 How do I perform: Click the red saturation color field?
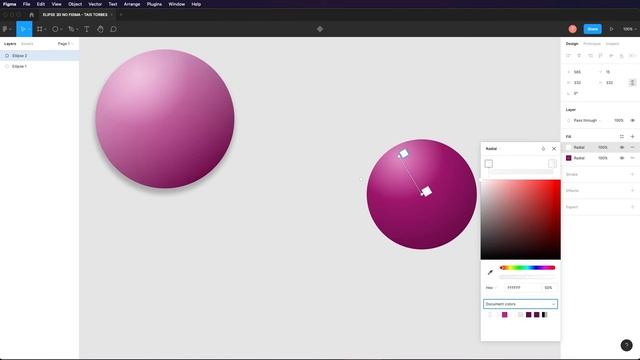pos(521,220)
